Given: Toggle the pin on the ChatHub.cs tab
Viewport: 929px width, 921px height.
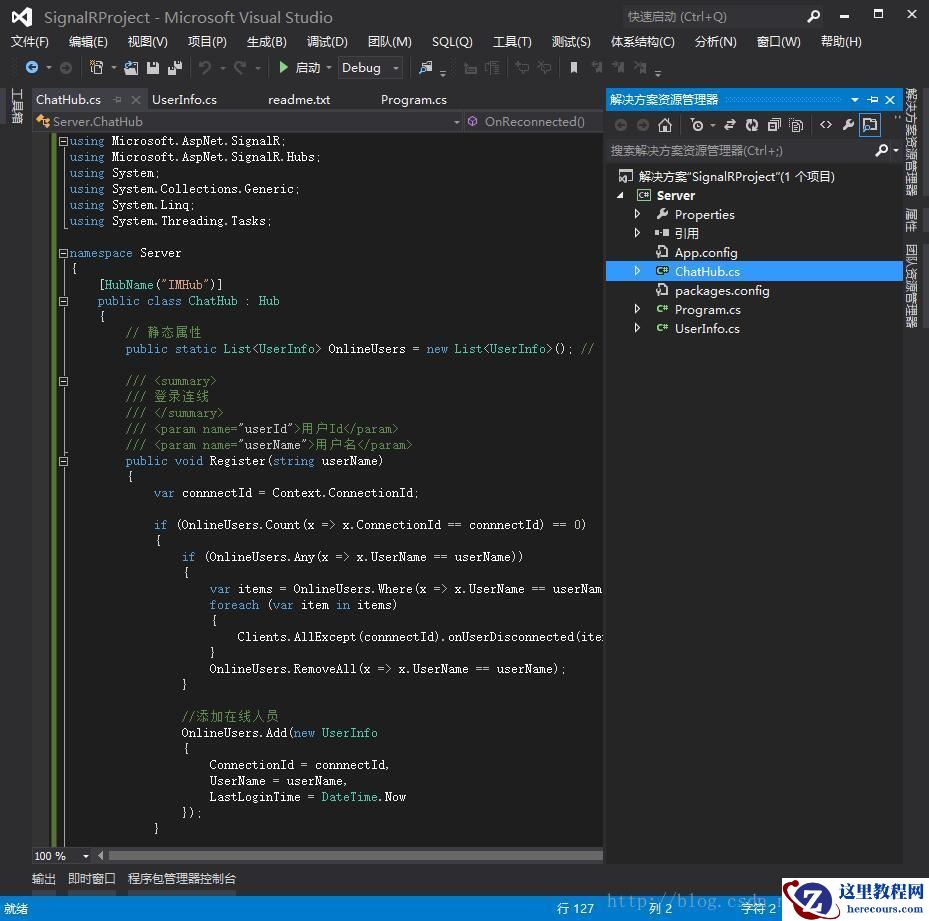Looking at the screenshot, I should (x=118, y=100).
